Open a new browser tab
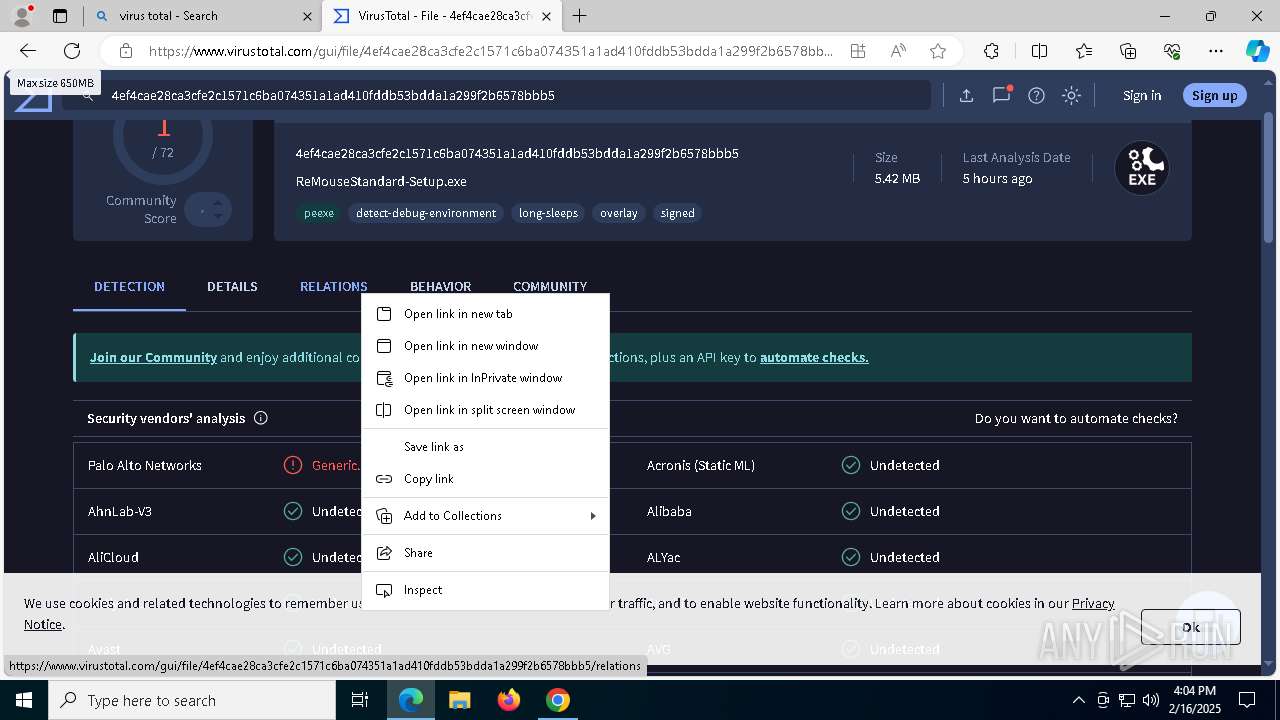1280x720 pixels. [x=579, y=16]
